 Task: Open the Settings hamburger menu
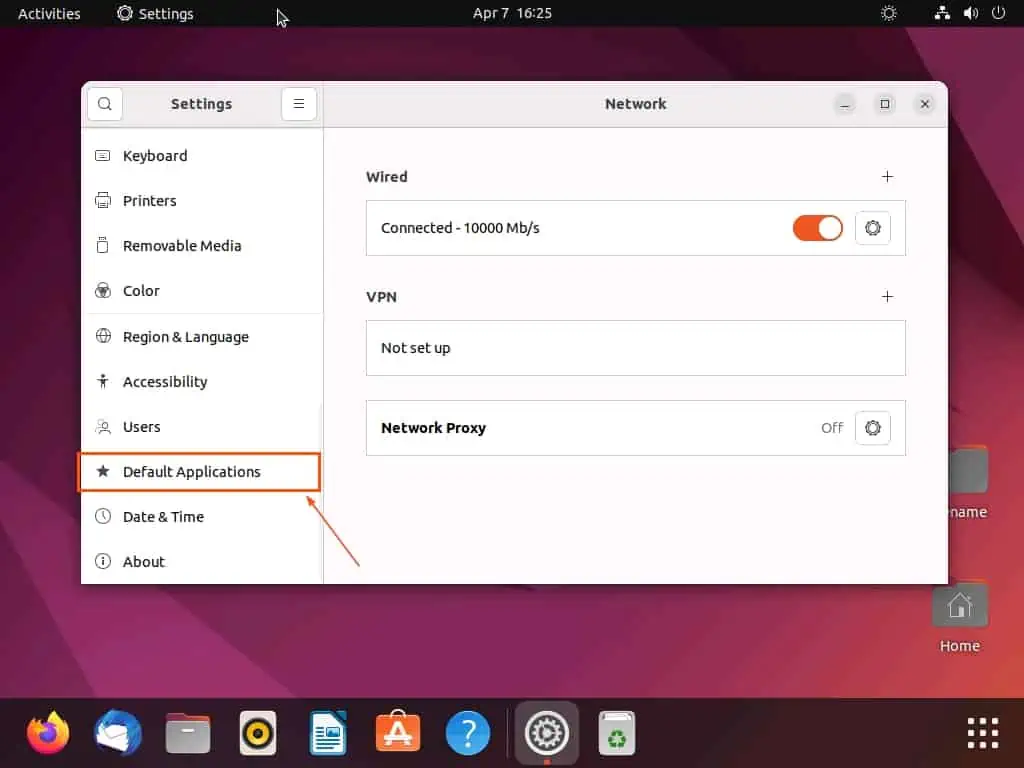click(299, 104)
